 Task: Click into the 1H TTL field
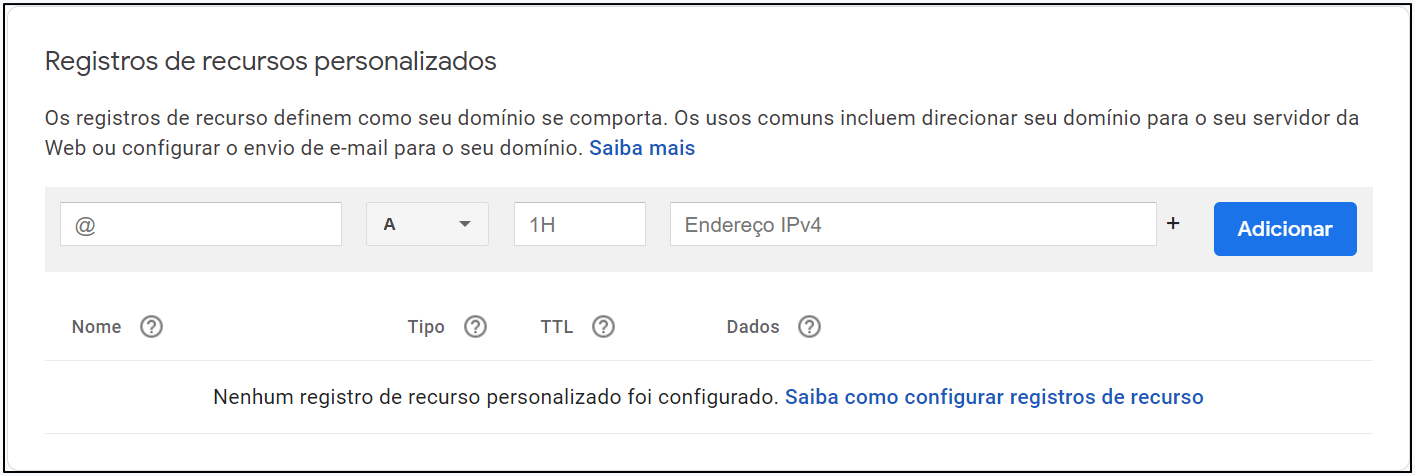tap(580, 224)
